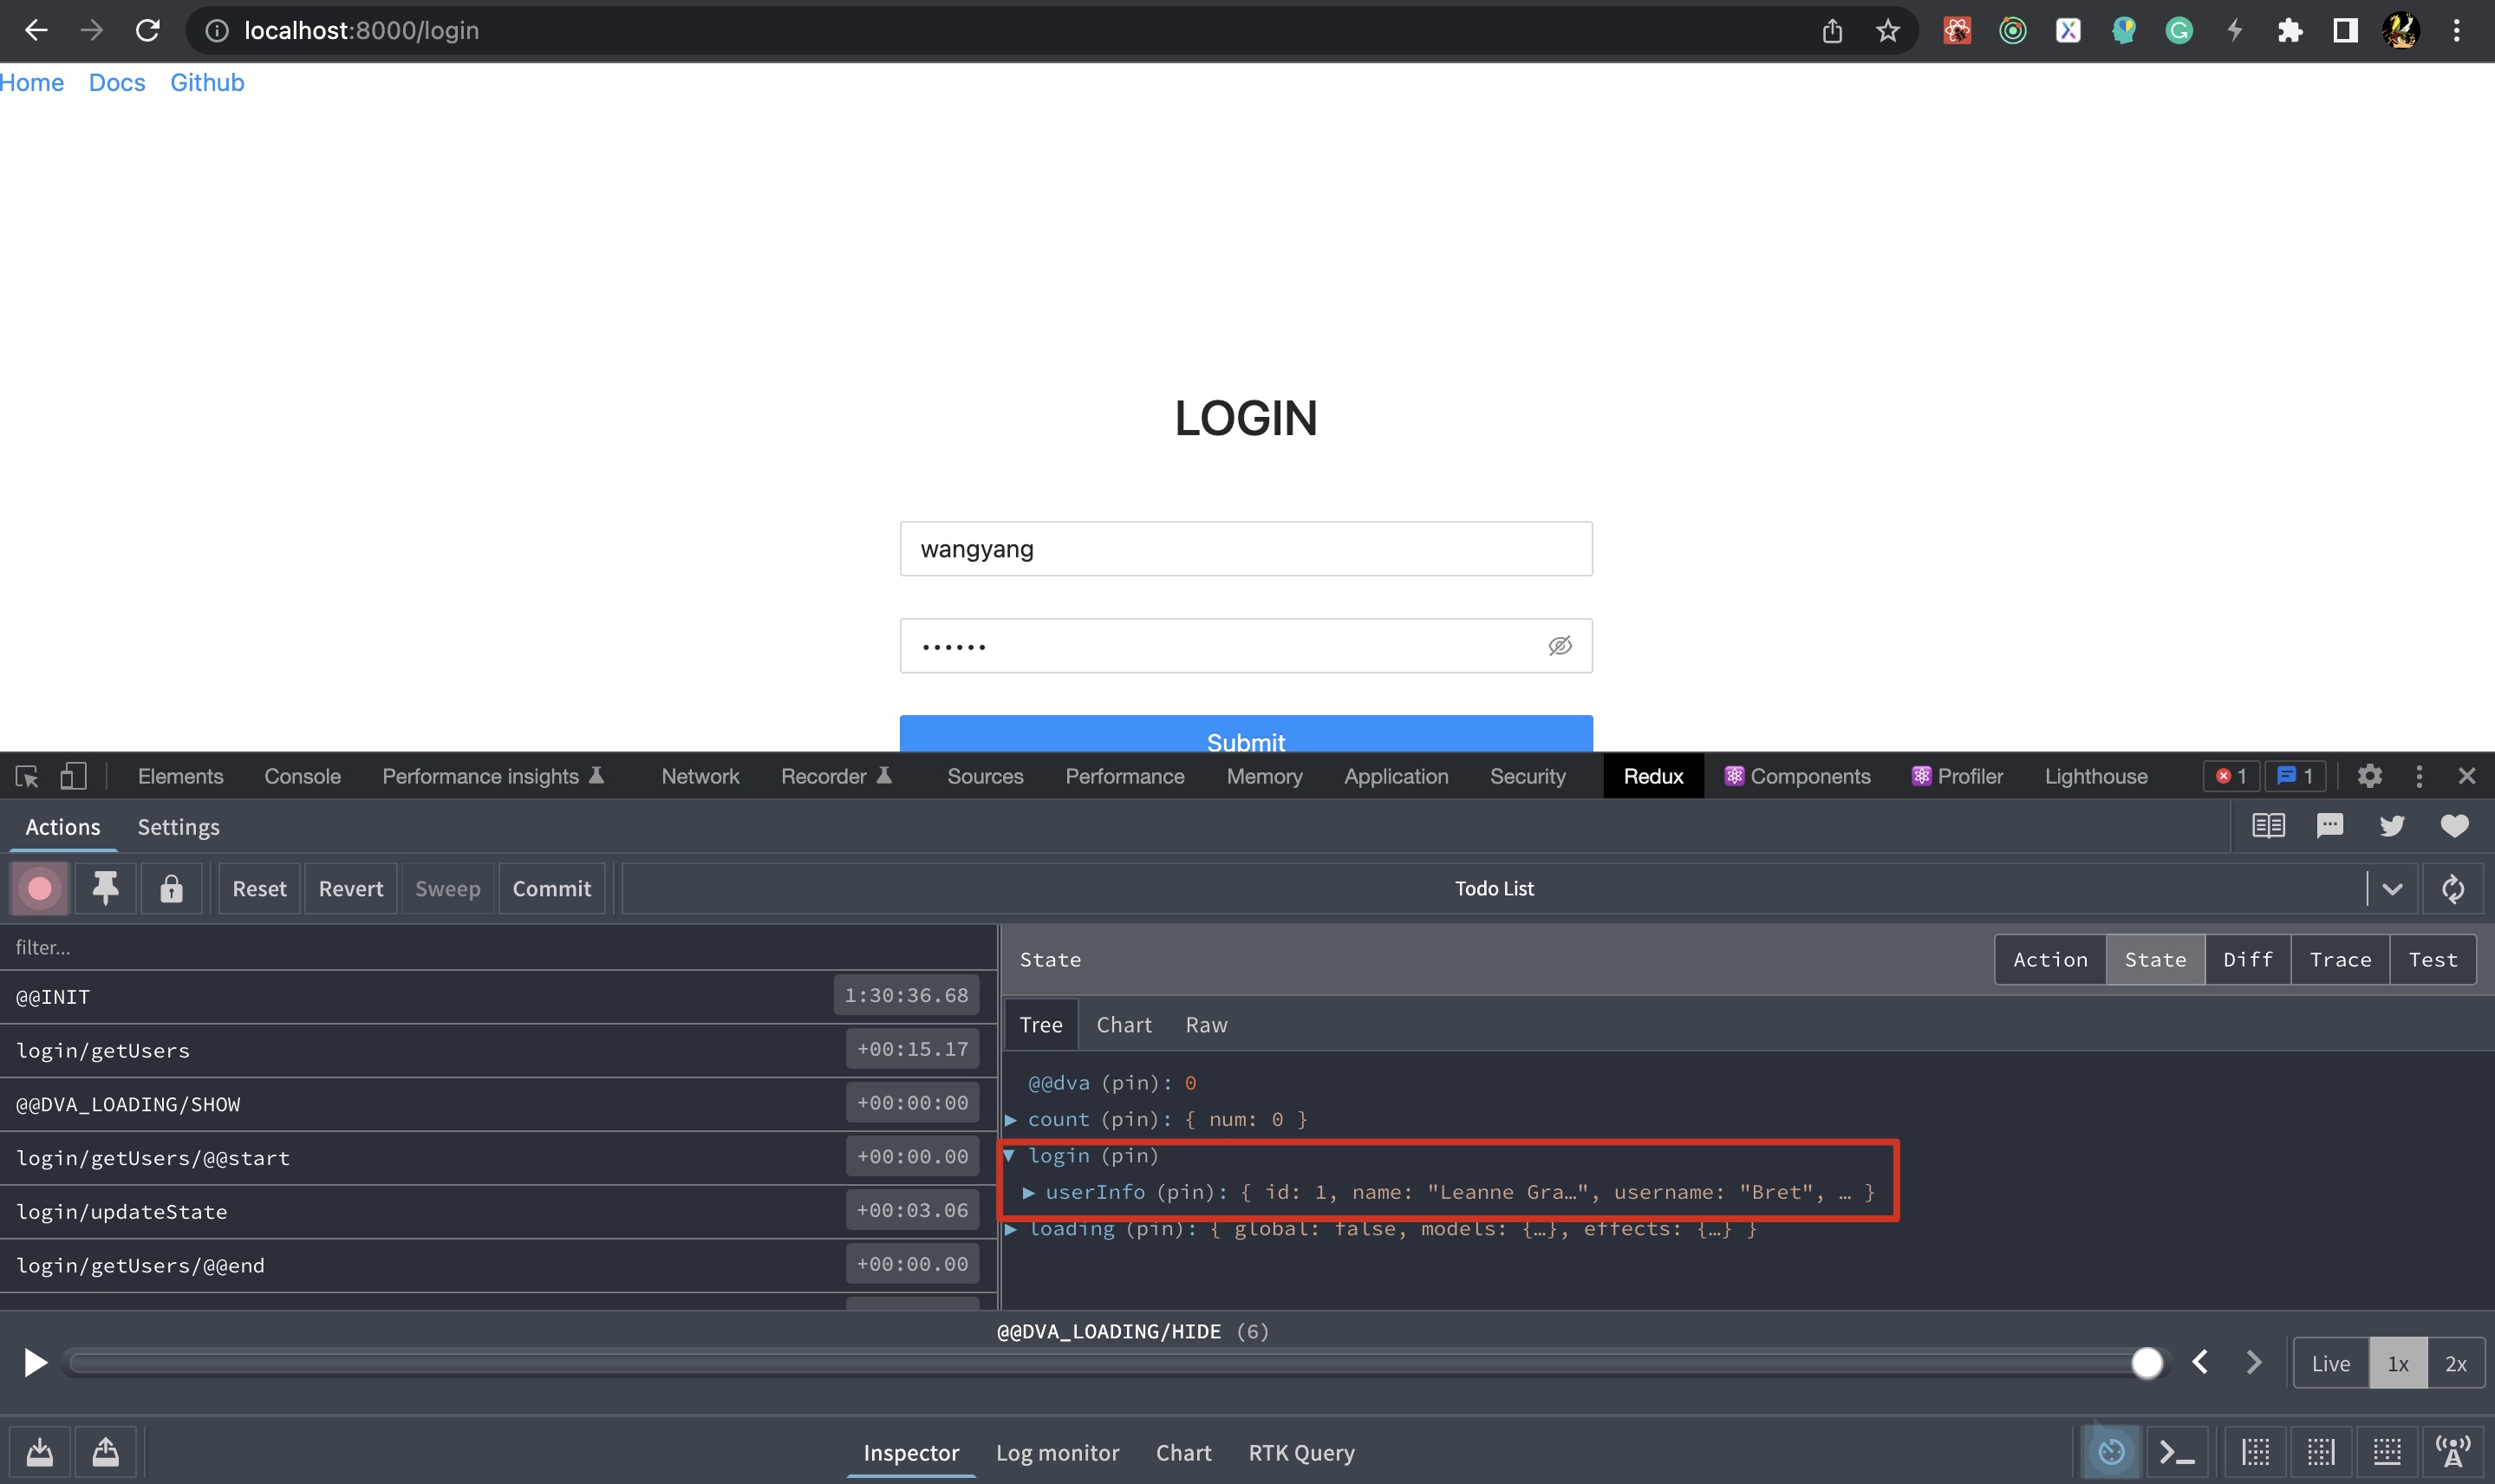This screenshot has width=2495, height=1484.
Task: Open the Docs link
Action: [x=117, y=83]
